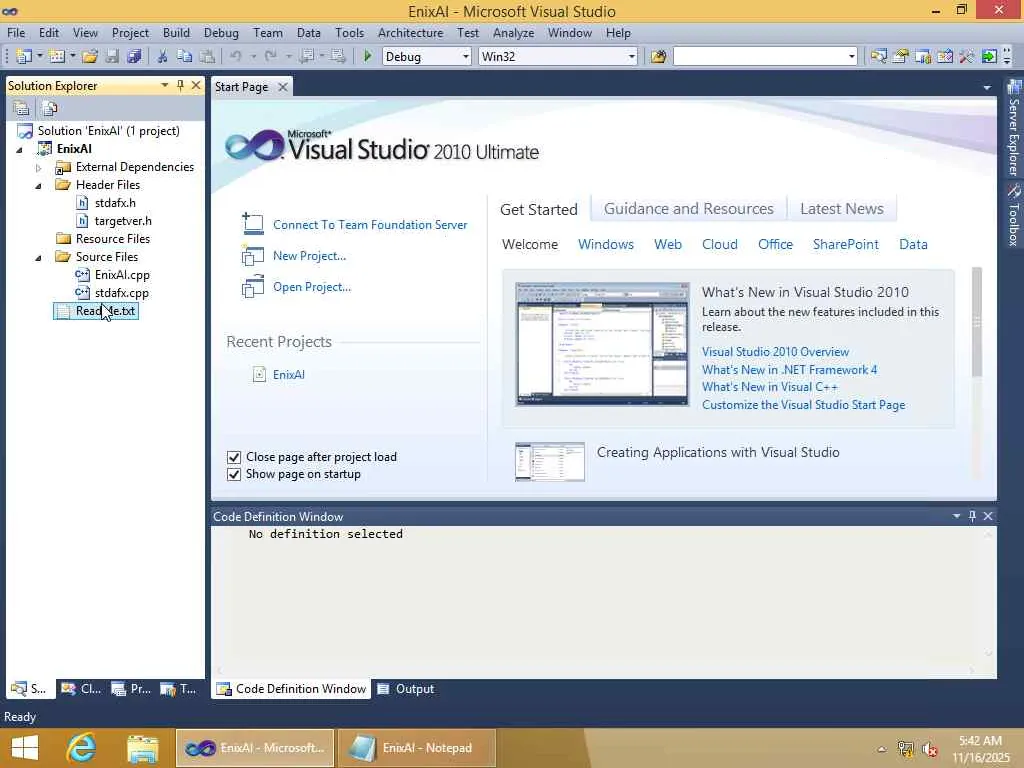
Task: Open Team Explorer via toolbar icon
Action: click(923, 57)
